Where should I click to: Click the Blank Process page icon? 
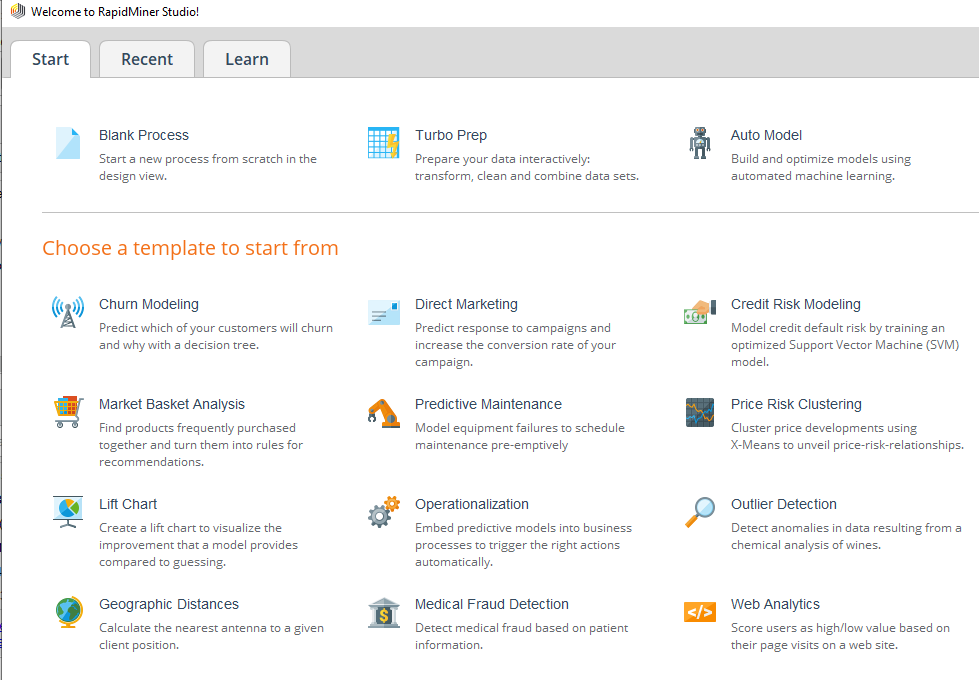pos(68,143)
